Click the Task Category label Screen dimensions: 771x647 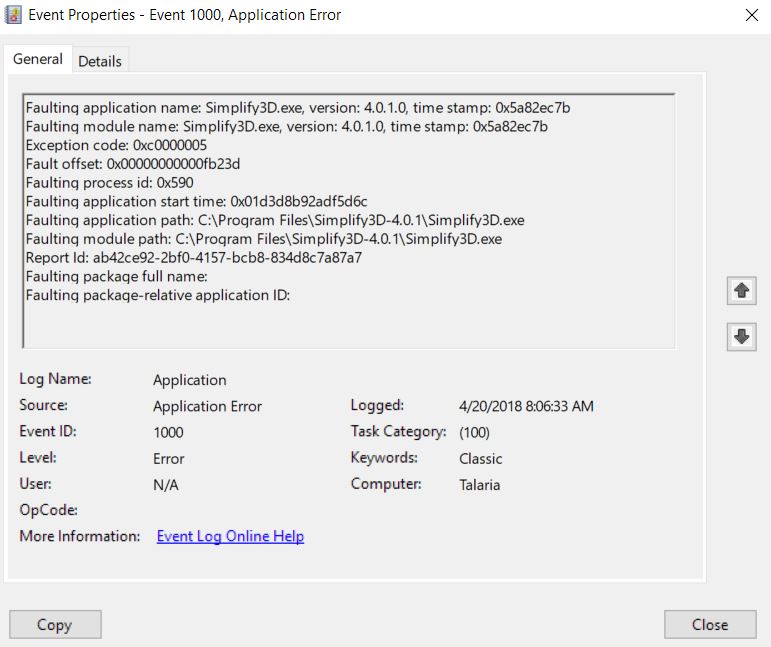pyautogui.click(x=399, y=431)
